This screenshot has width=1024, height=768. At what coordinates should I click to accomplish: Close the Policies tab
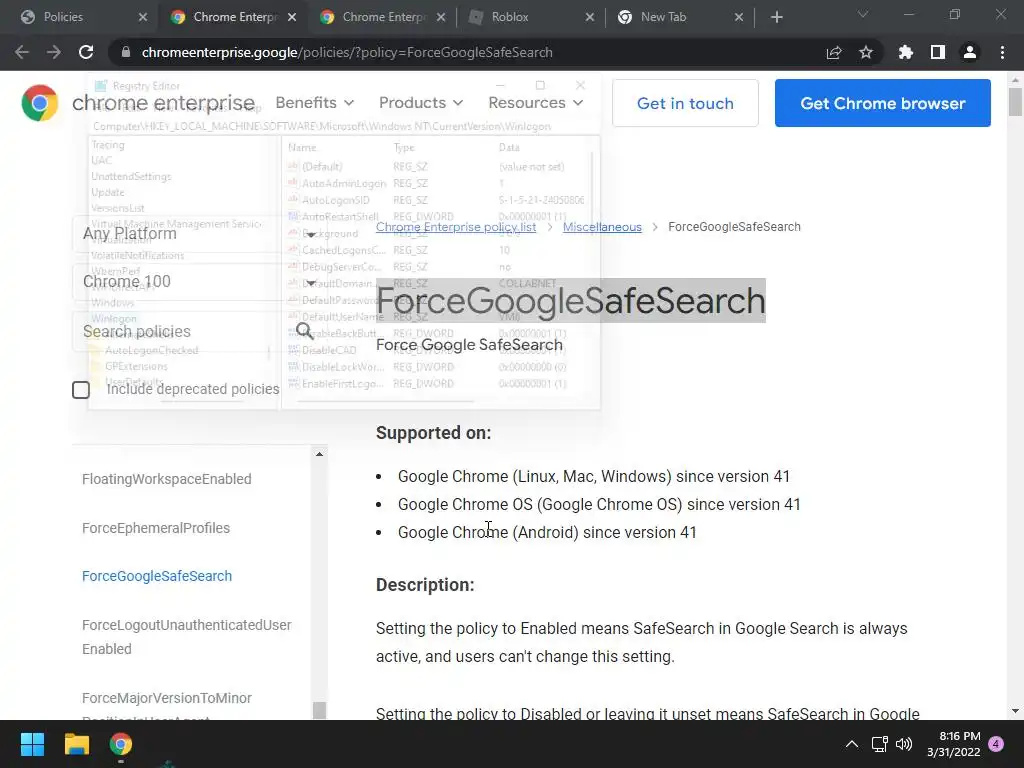coord(143,17)
